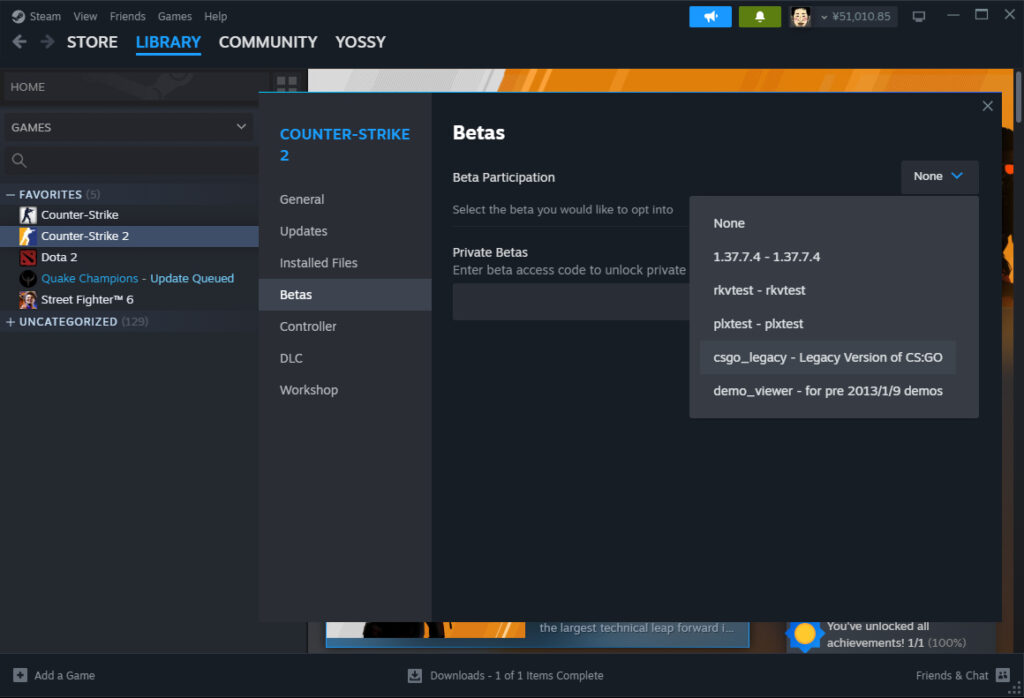Click the Friends & Chat icon
Screen dimensions: 1024x698
click(x=1003, y=675)
